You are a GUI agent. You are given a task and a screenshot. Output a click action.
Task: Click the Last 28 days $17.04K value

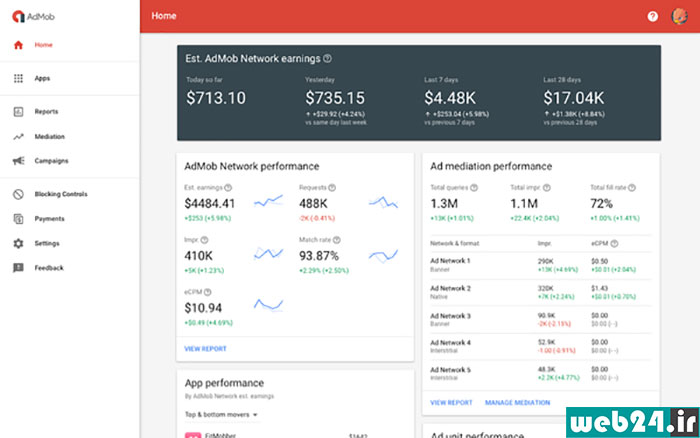coord(573,98)
